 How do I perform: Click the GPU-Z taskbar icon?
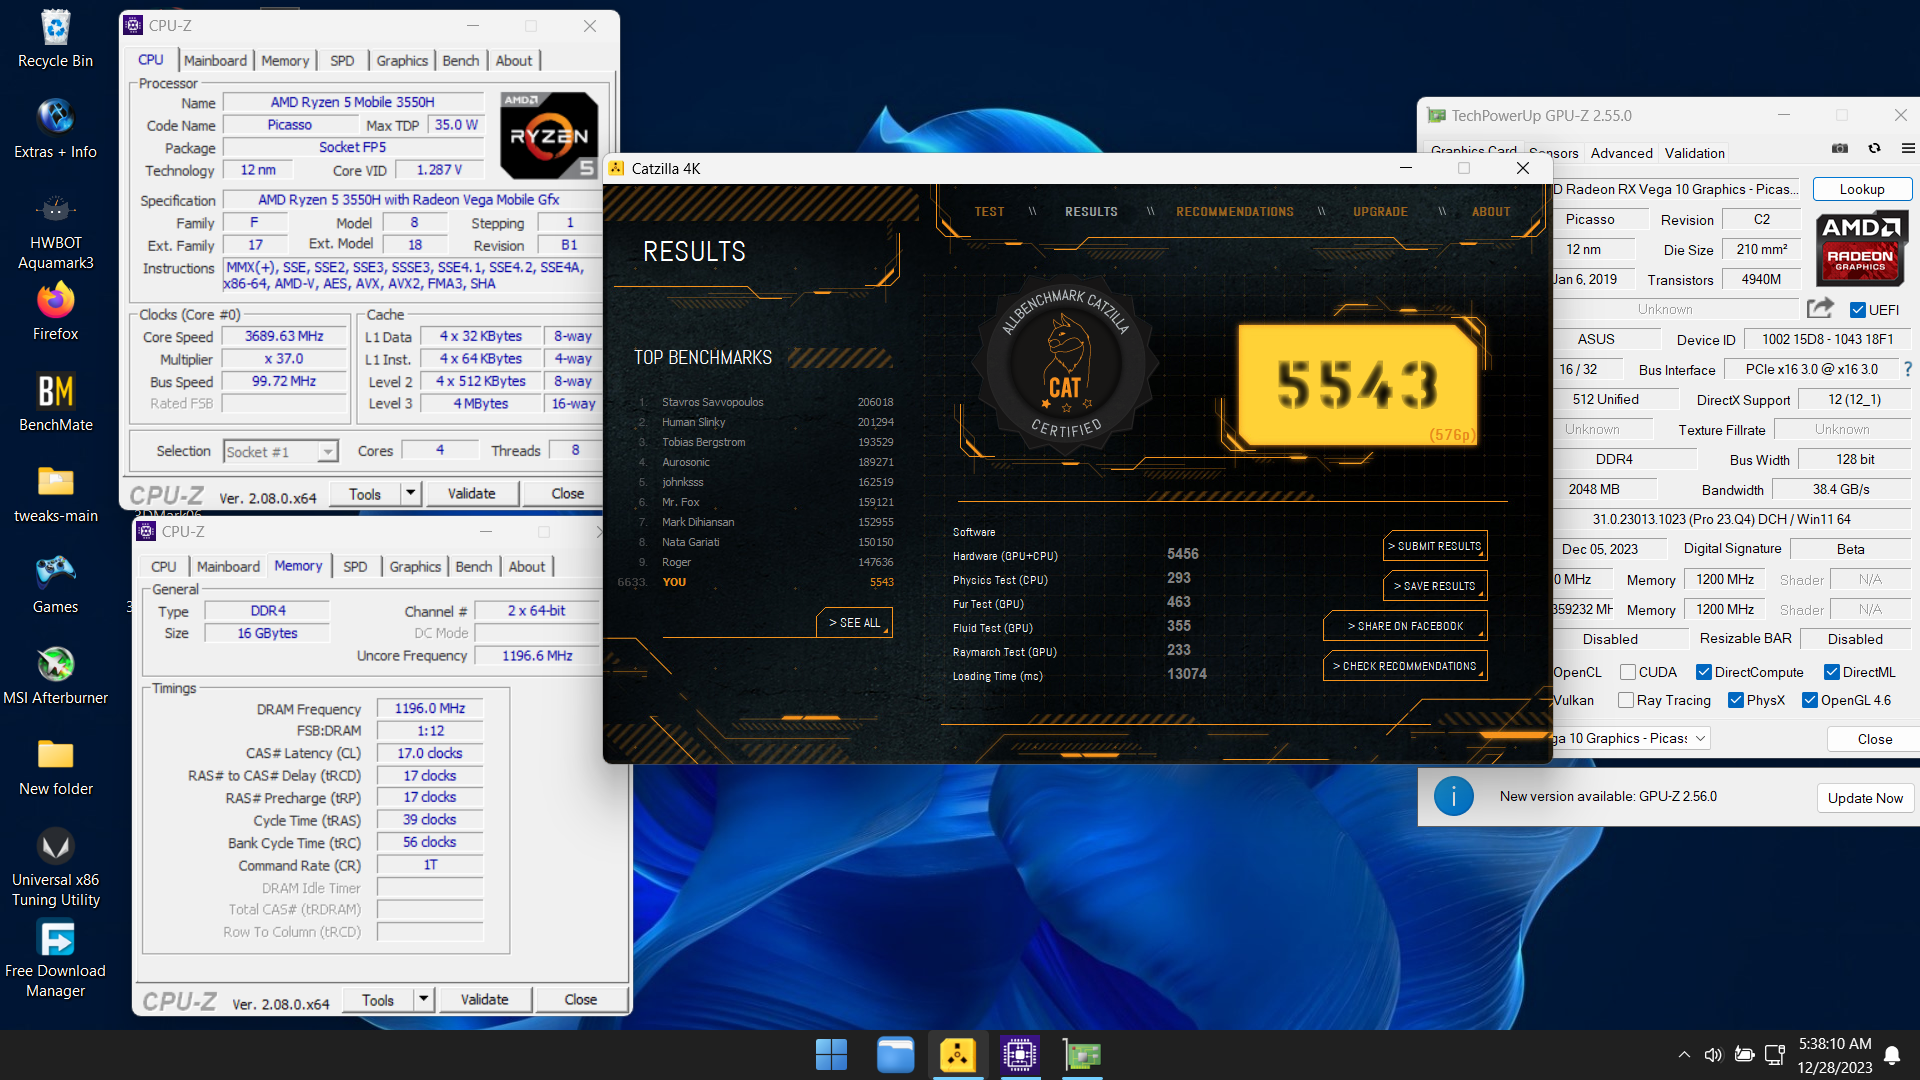(1082, 1054)
